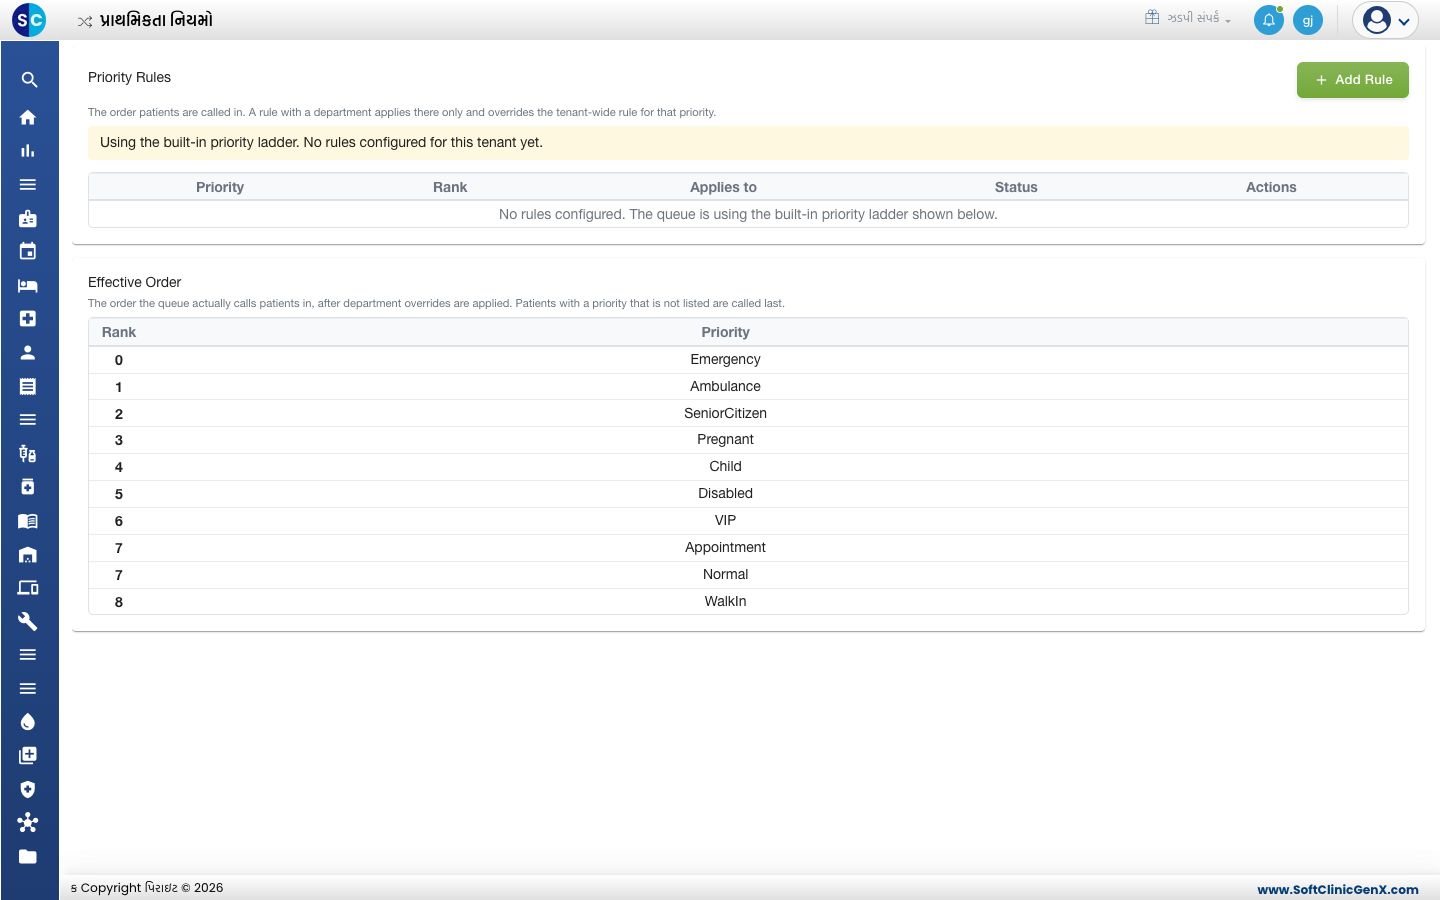The image size is (1440, 900).
Task: Click the Rank header in Priority Rules table
Action: [450, 187]
